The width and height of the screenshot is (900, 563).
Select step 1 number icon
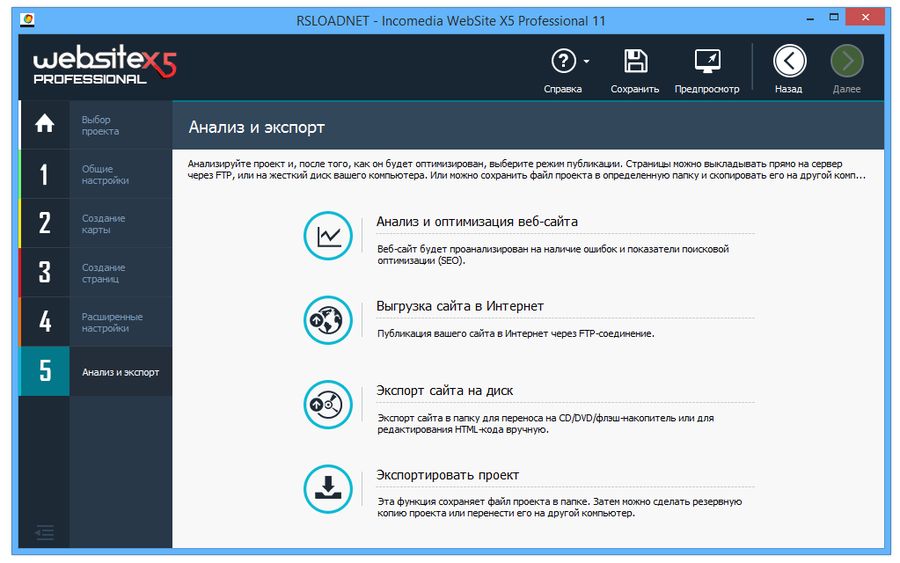[44, 174]
